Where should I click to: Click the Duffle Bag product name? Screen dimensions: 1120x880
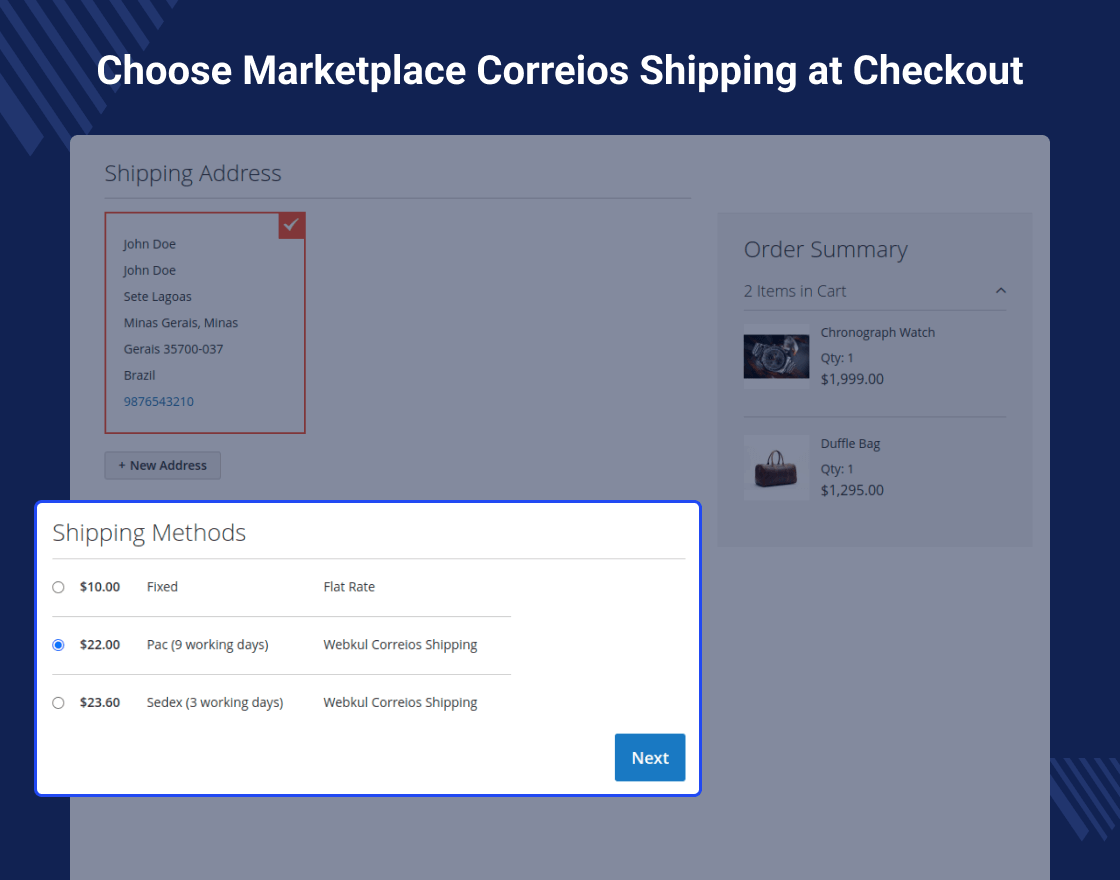(x=850, y=444)
